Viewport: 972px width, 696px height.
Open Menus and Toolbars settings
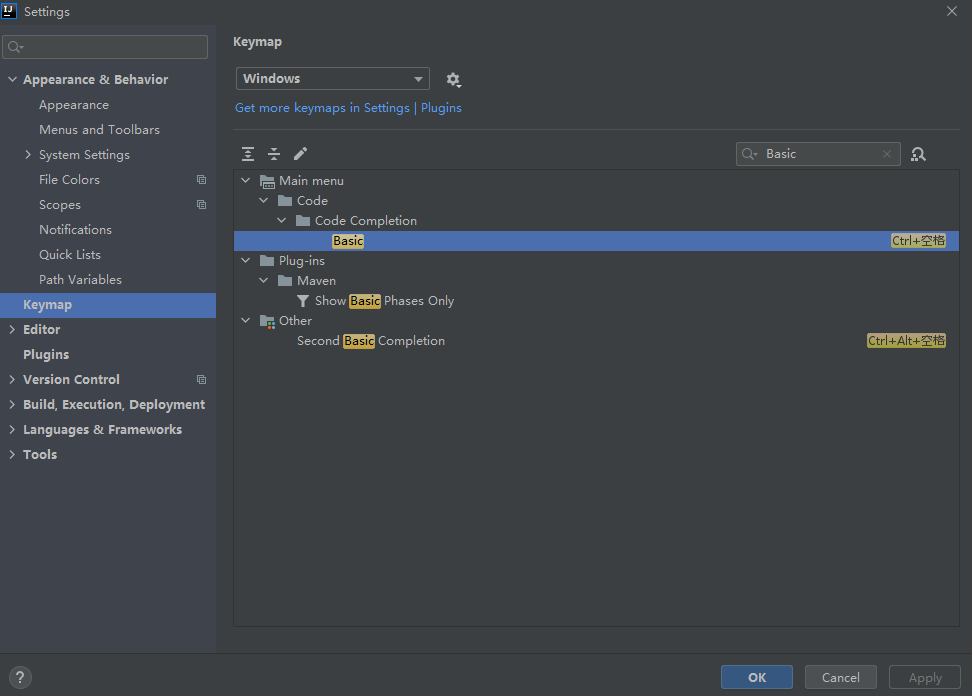(99, 130)
